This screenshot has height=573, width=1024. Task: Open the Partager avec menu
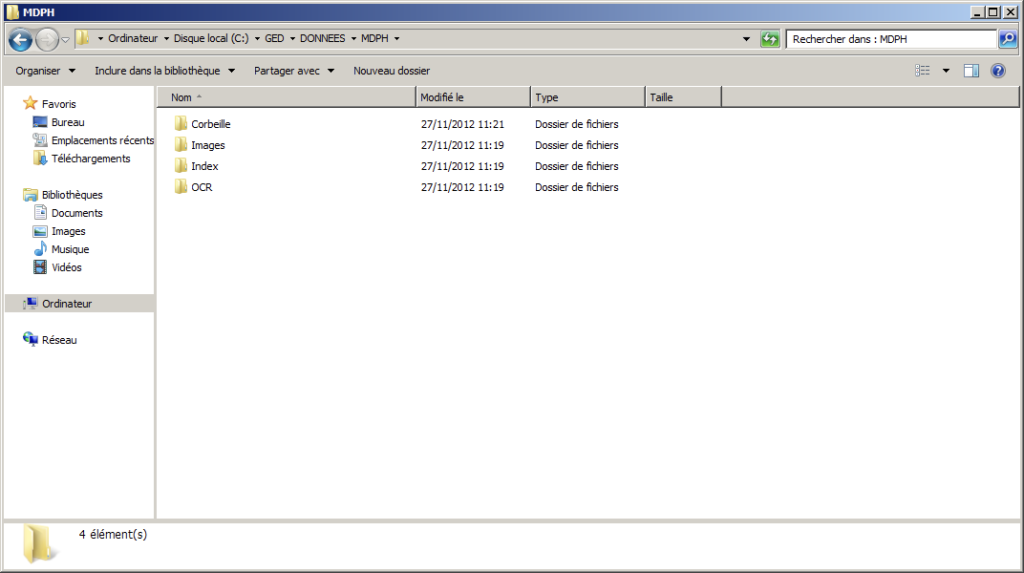click(x=294, y=71)
